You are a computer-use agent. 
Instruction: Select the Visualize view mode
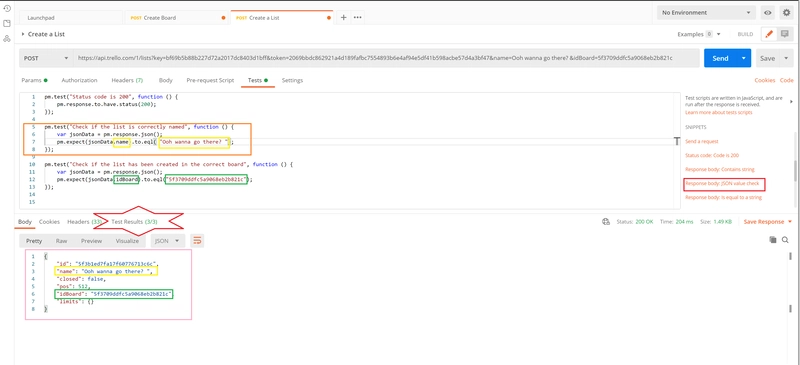coord(127,241)
